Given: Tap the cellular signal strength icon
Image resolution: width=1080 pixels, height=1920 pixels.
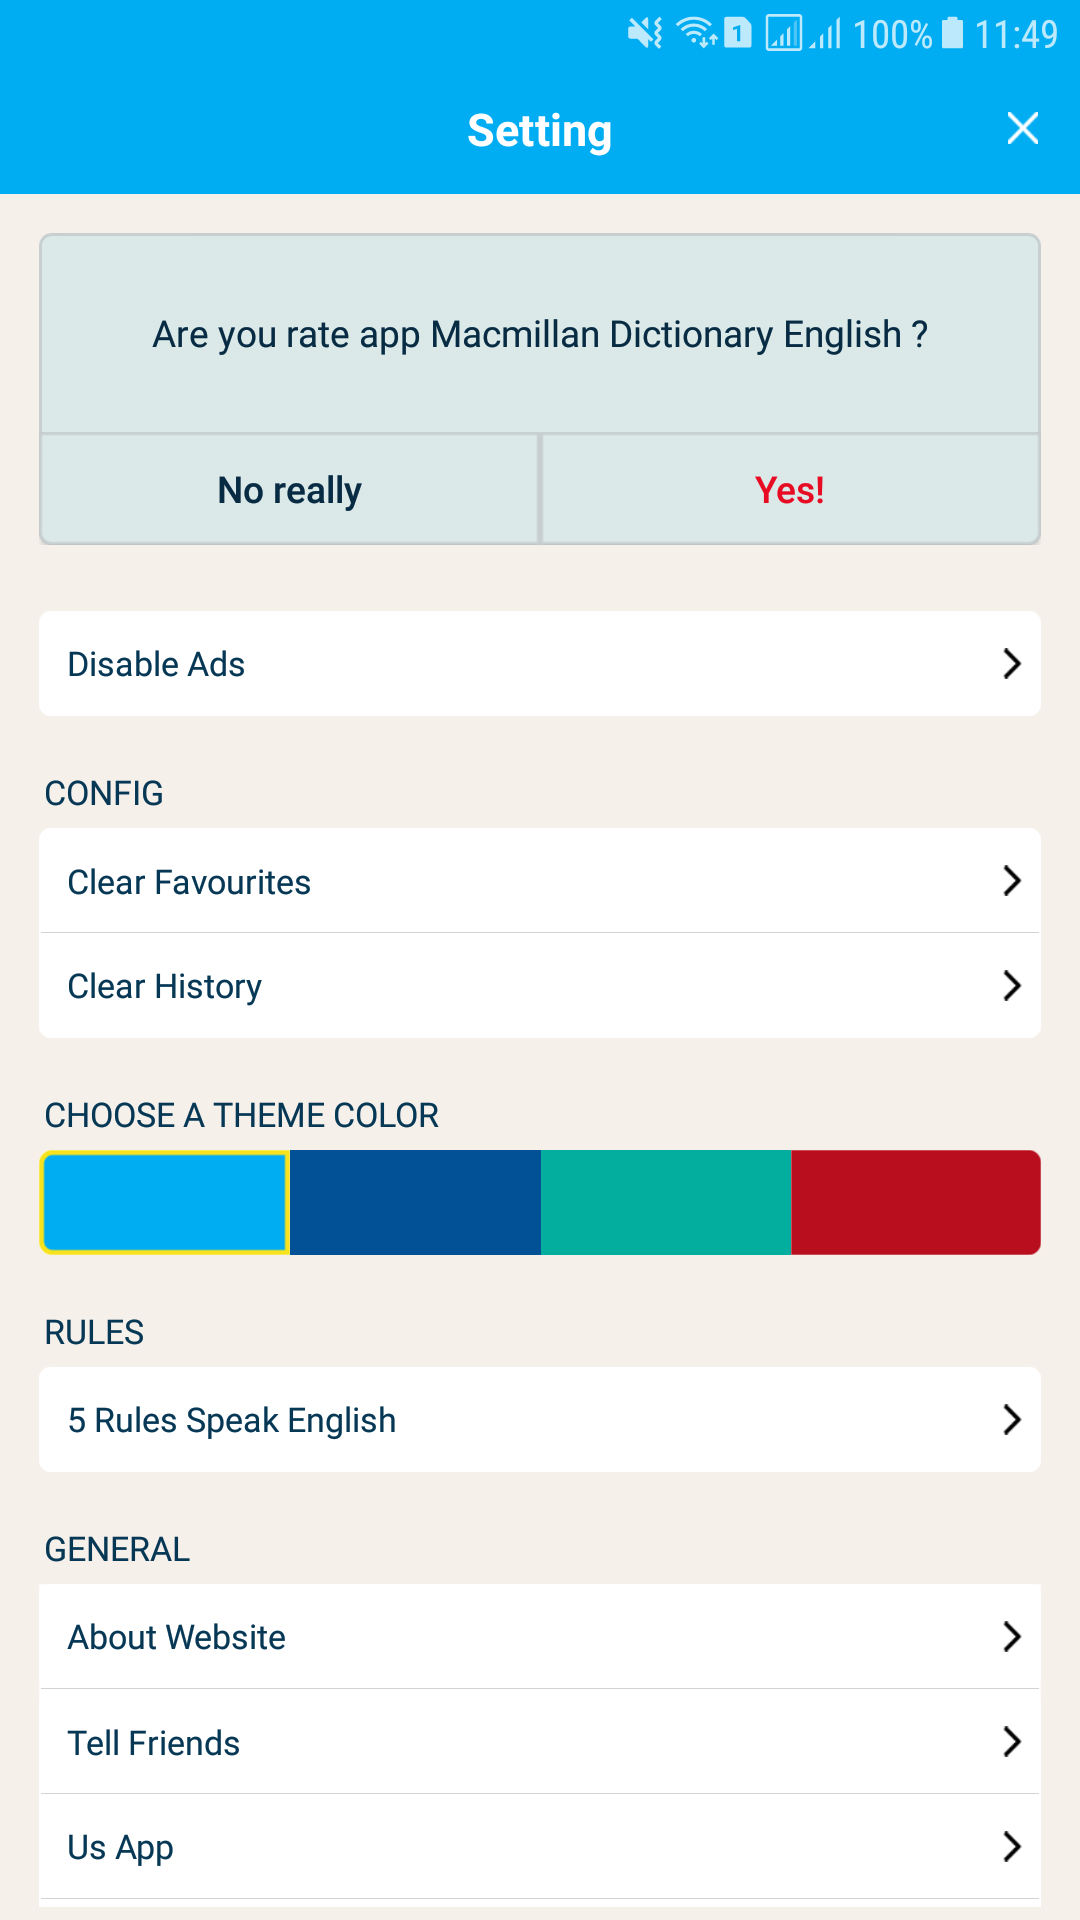Looking at the screenshot, I should click(826, 34).
